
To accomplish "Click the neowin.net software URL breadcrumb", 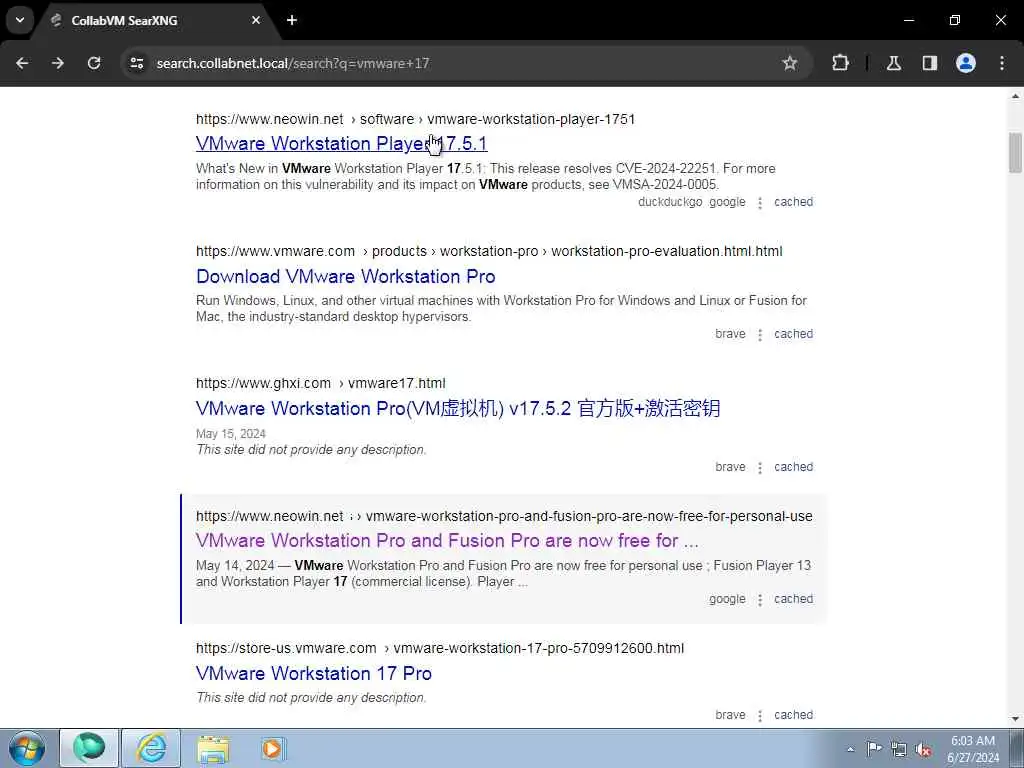I will (415, 119).
